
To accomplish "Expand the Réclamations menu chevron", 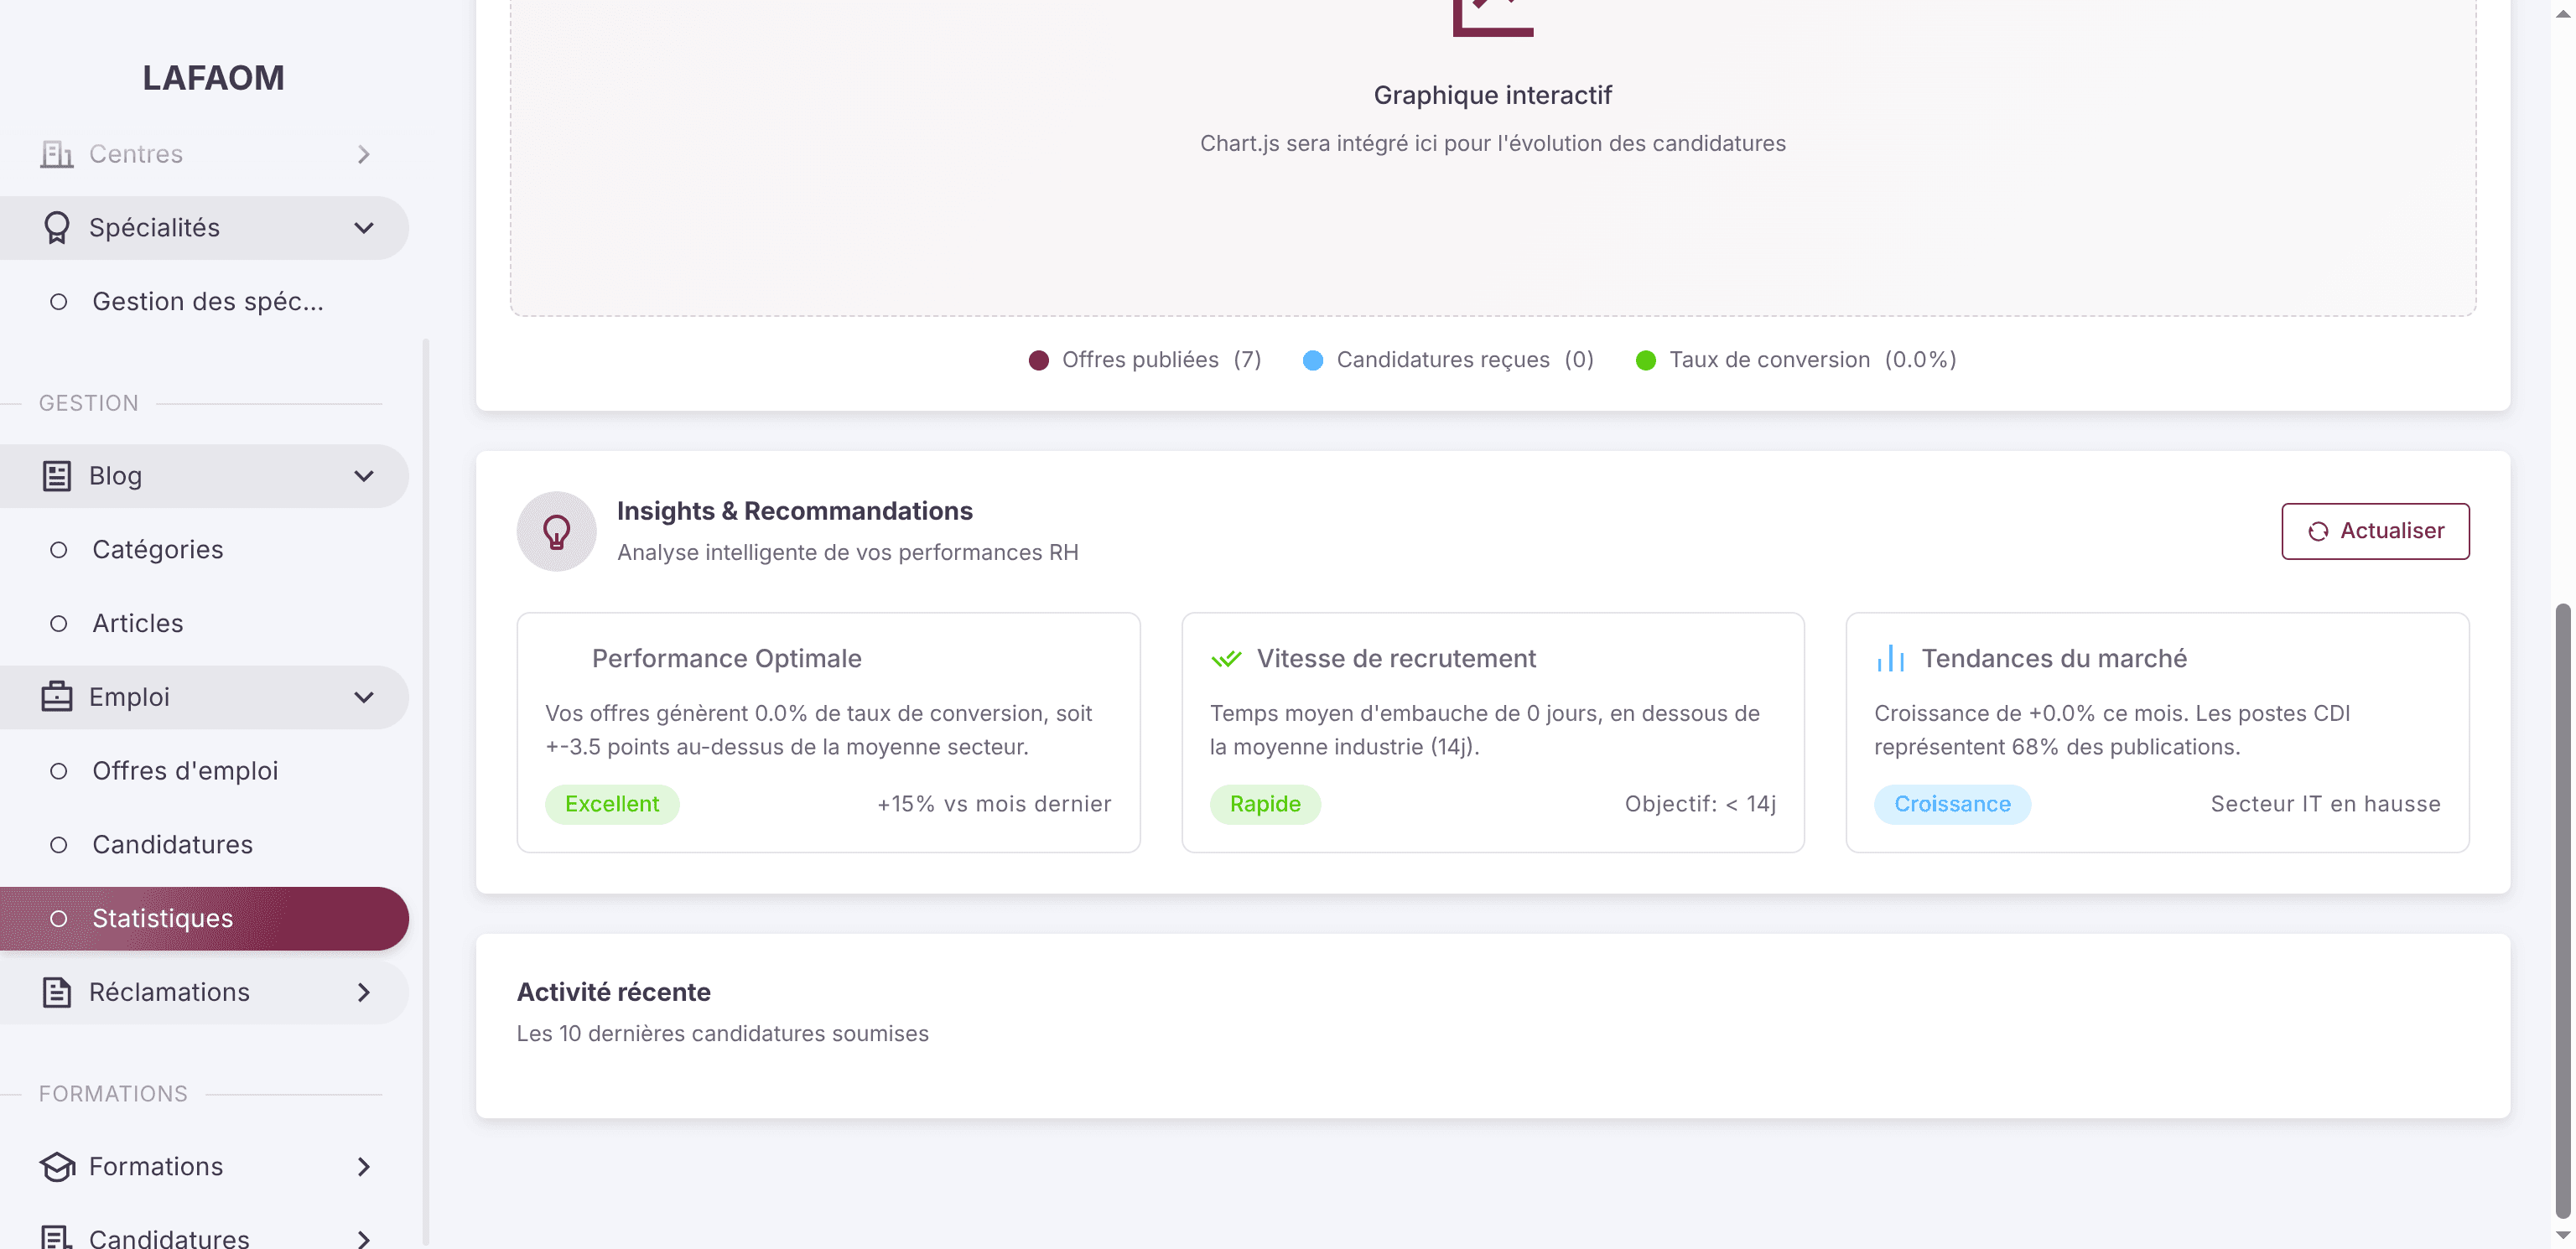I will click(364, 992).
